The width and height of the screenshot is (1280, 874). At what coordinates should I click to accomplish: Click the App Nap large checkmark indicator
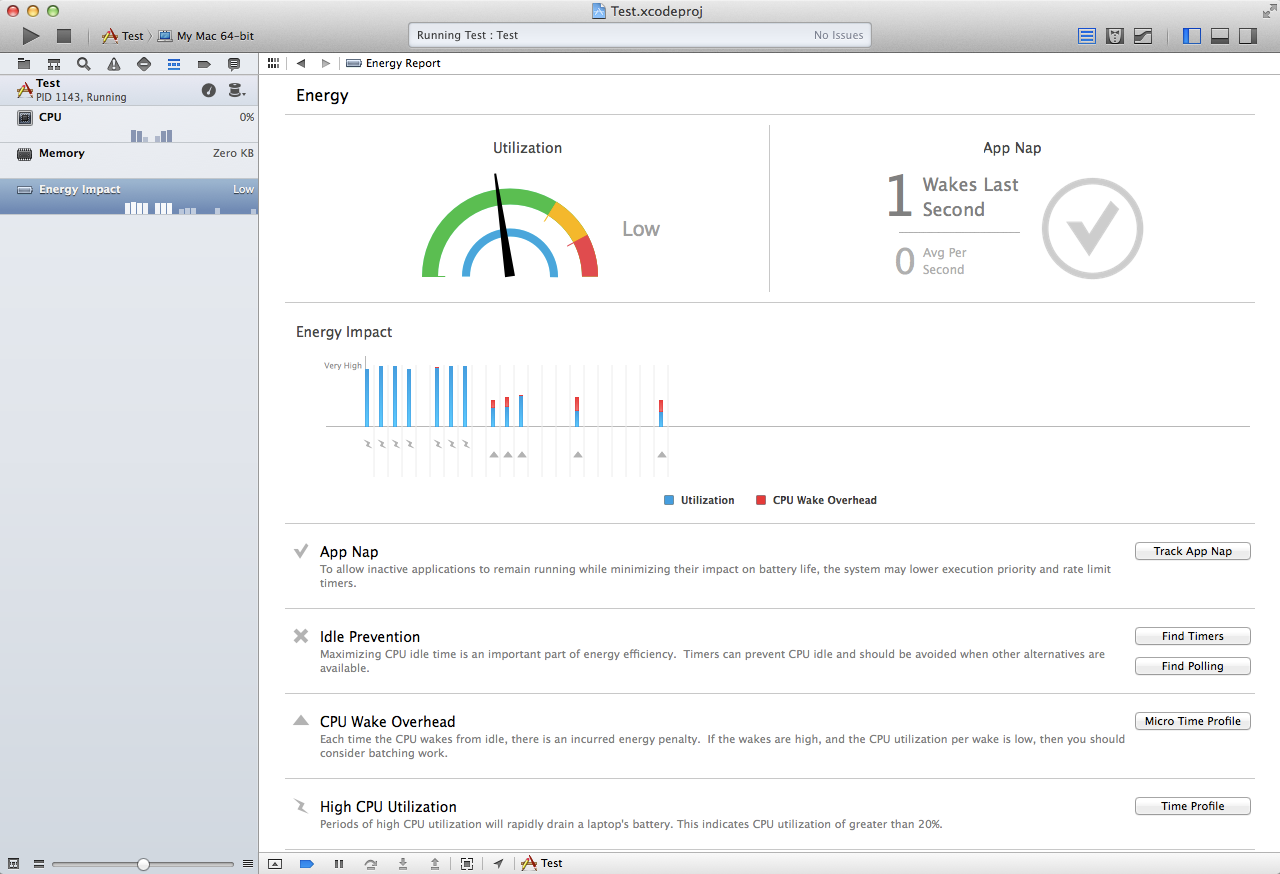tap(1092, 228)
